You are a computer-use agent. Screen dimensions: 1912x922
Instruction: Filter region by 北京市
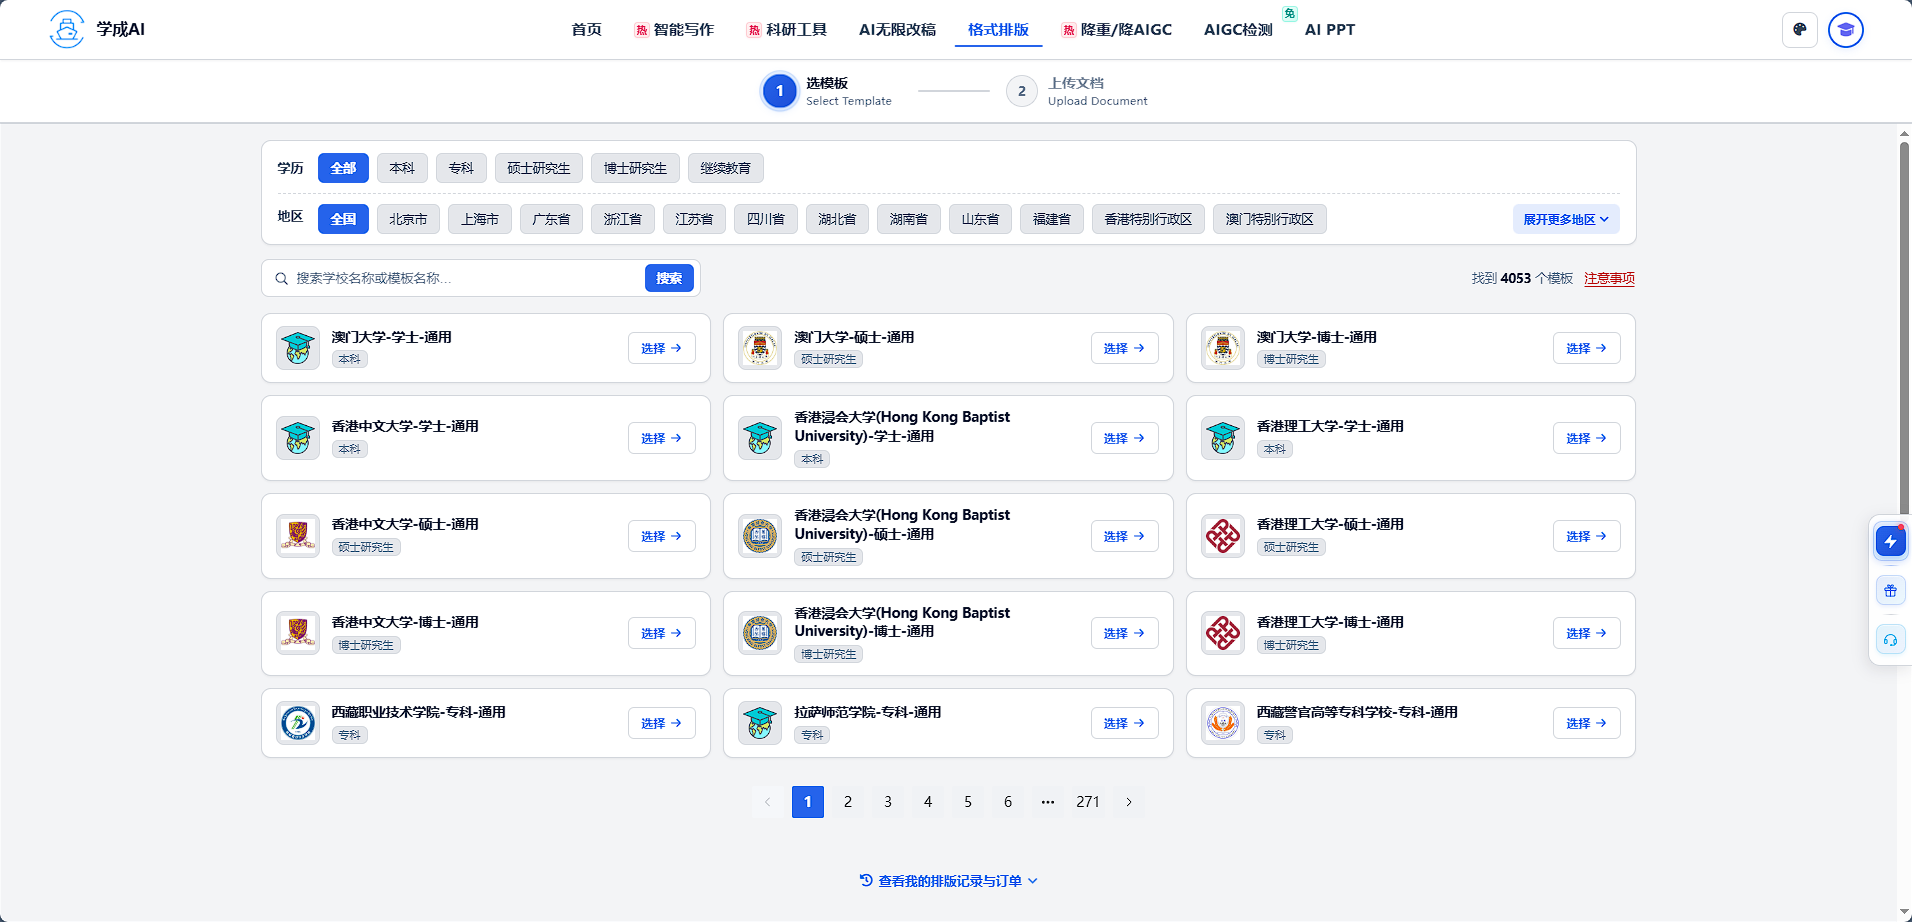point(408,219)
